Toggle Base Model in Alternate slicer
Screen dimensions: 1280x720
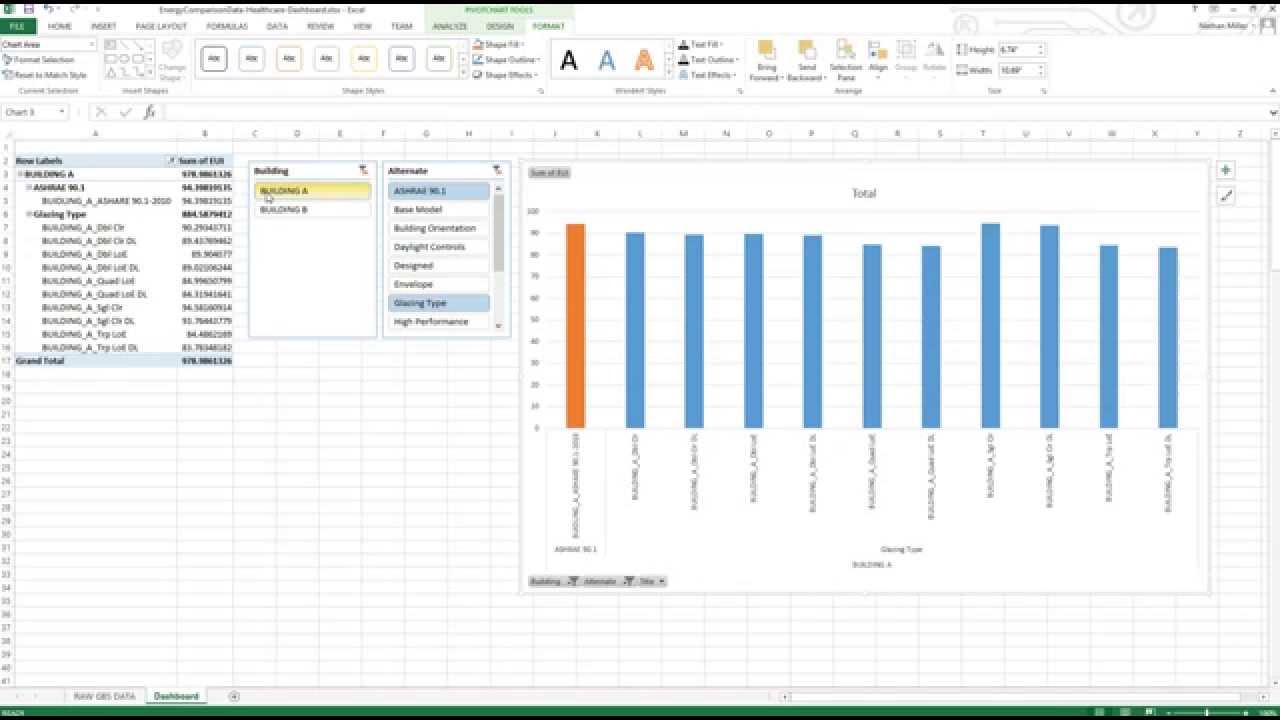437,209
